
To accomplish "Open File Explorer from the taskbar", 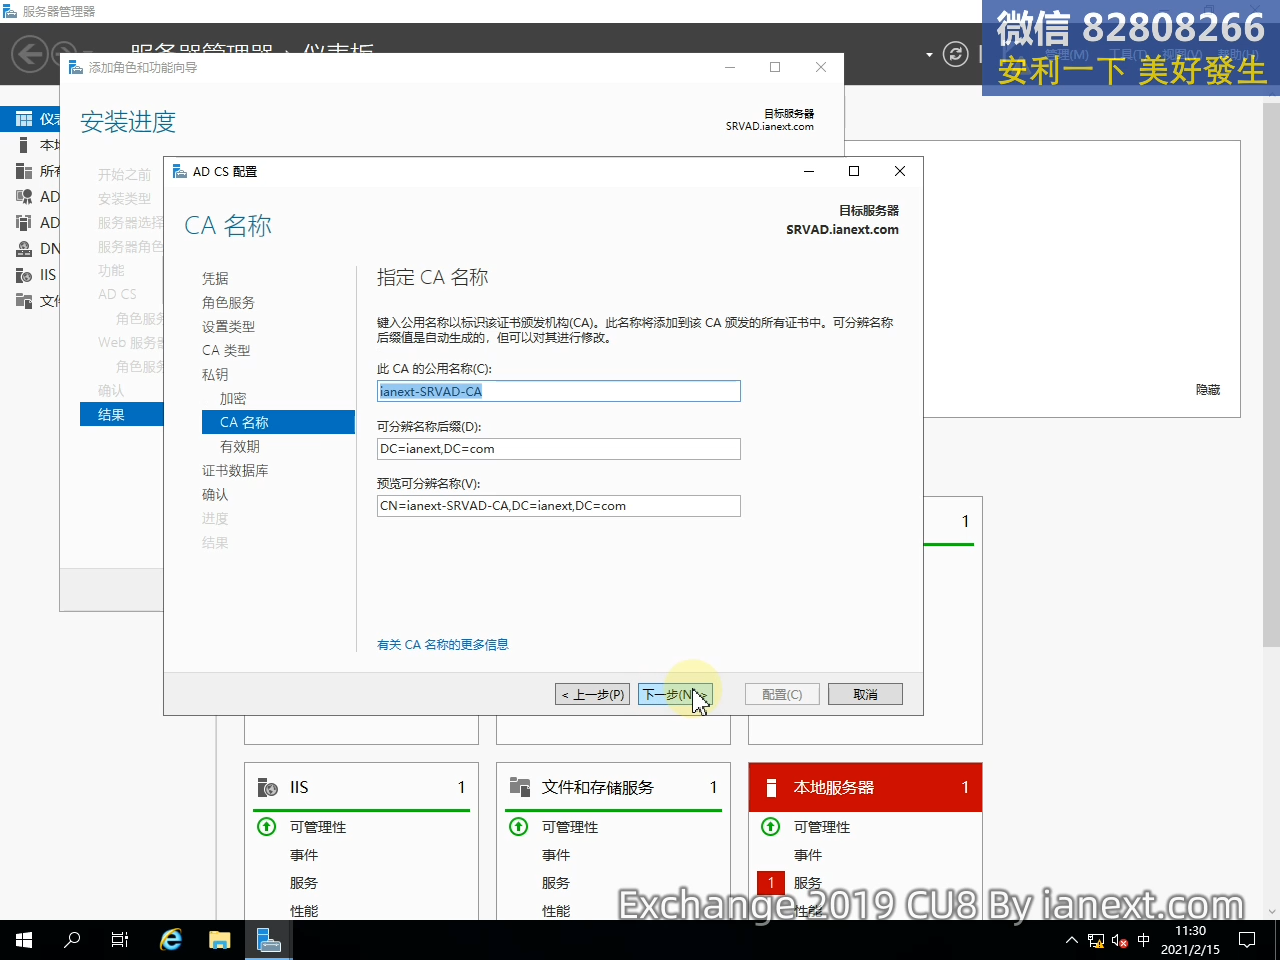I will tap(220, 940).
